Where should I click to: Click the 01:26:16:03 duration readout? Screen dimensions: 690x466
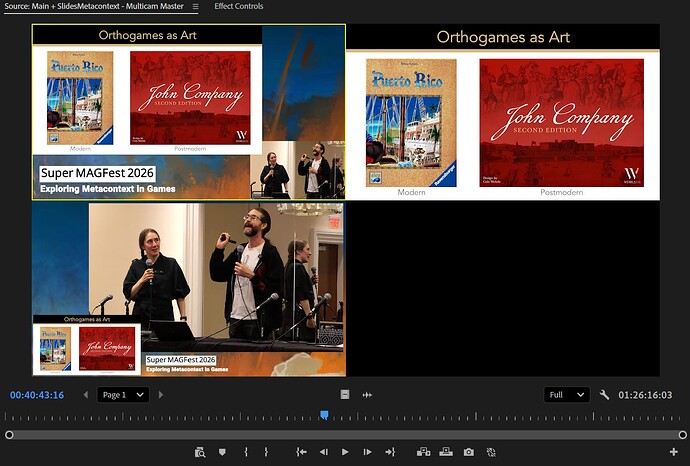click(645, 395)
